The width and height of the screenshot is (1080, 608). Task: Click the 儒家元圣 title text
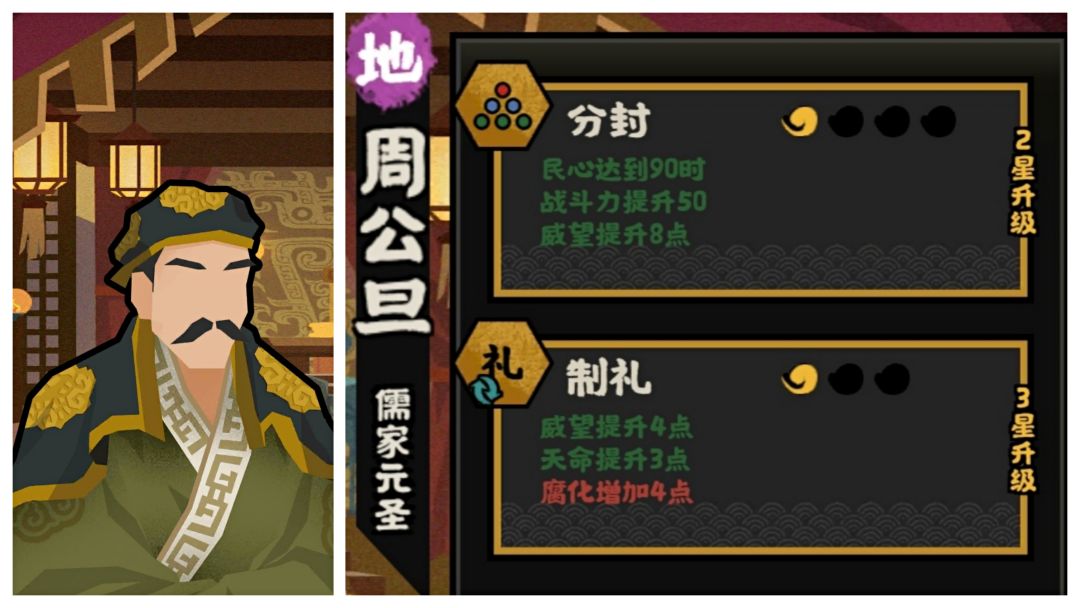coord(393,460)
